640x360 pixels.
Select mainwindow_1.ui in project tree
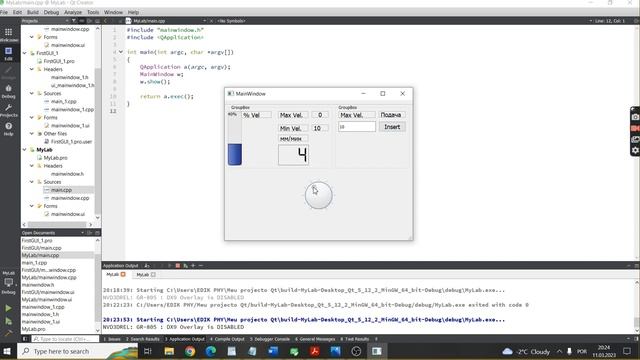click(x=70, y=125)
